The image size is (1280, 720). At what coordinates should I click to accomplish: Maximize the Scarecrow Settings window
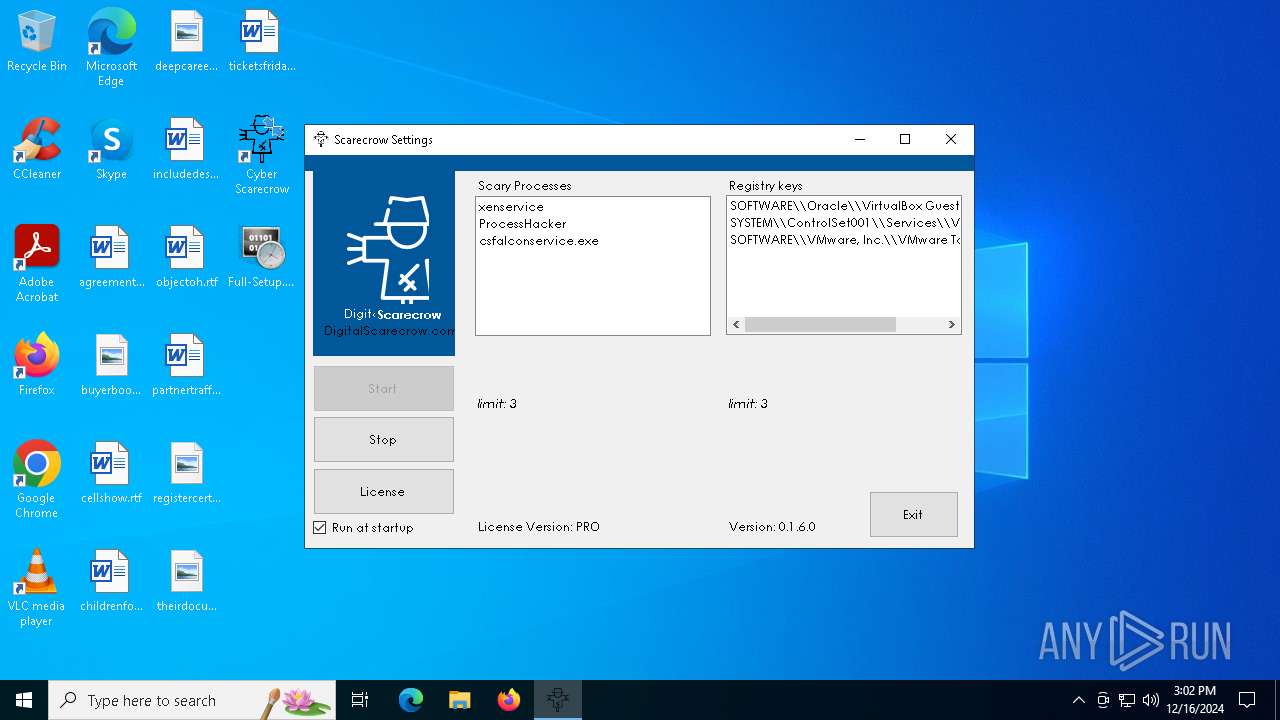tap(905, 139)
